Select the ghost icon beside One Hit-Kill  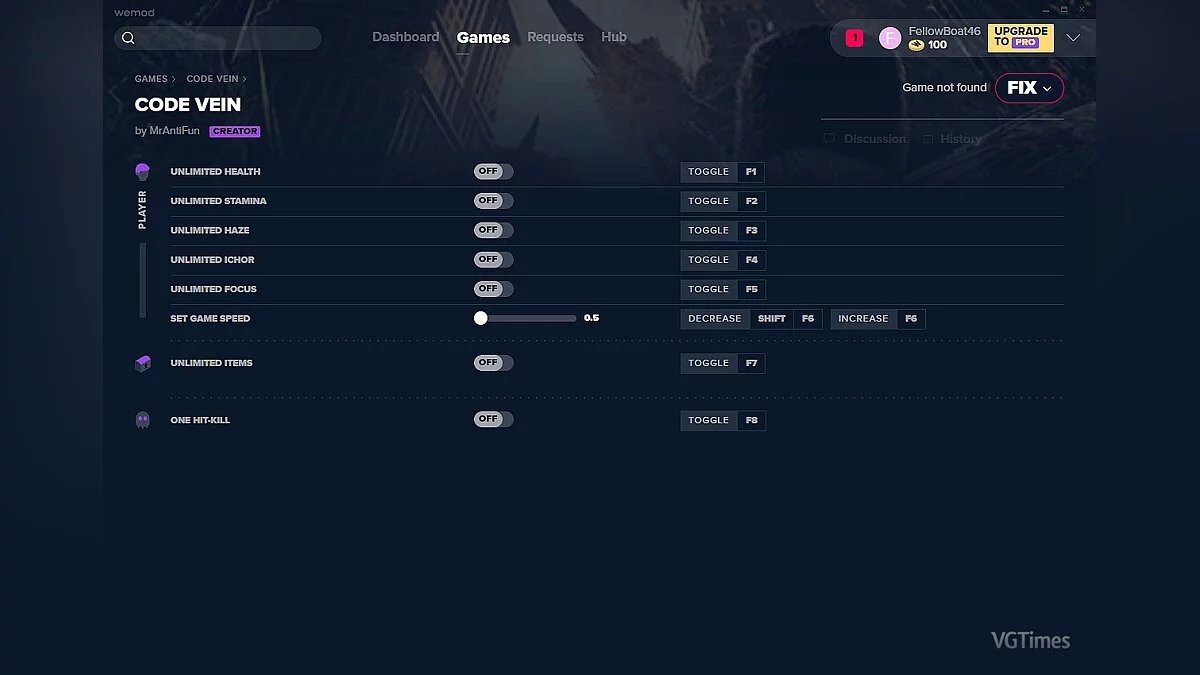tap(143, 420)
